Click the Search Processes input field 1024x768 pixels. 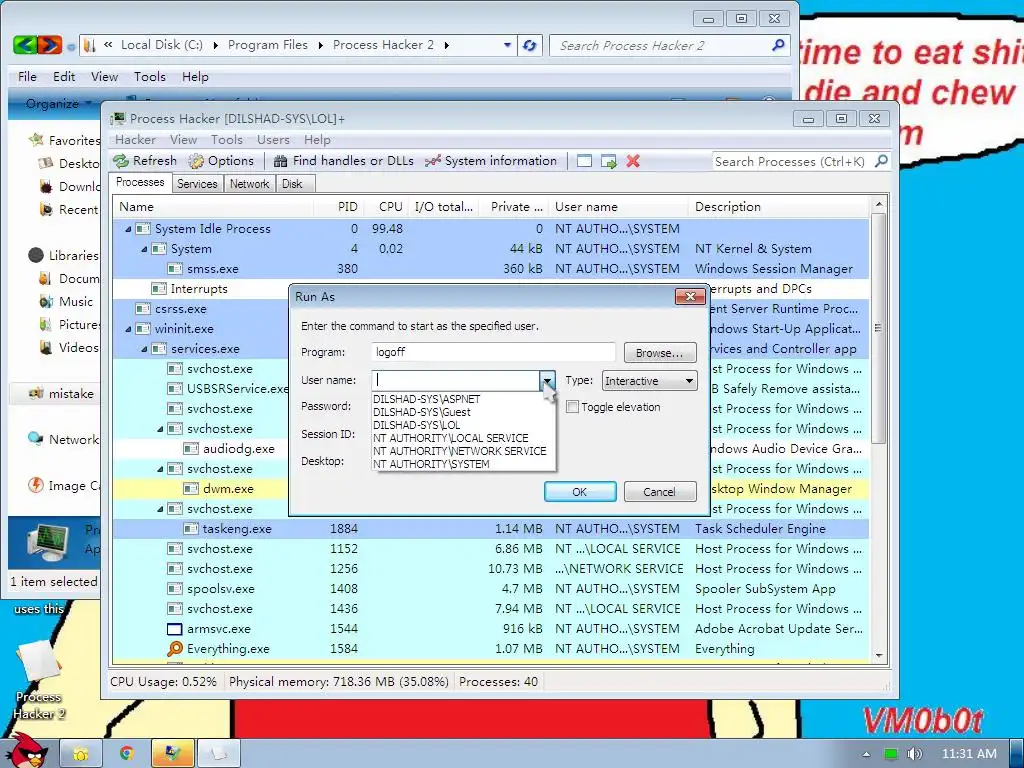(x=792, y=161)
